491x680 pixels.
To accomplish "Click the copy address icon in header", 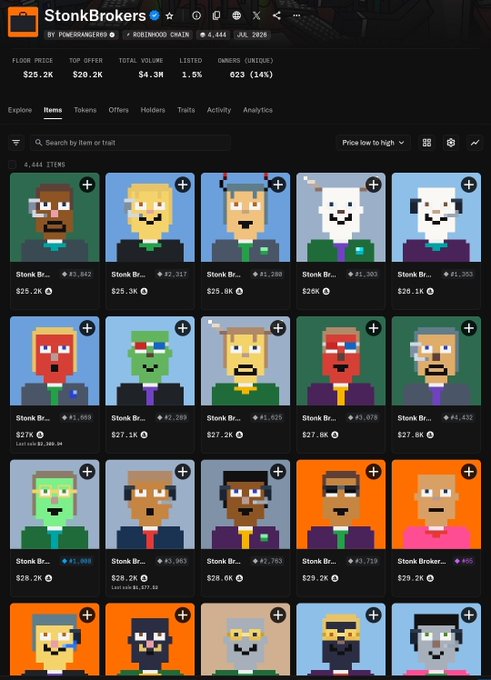I will tap(216, 16).
